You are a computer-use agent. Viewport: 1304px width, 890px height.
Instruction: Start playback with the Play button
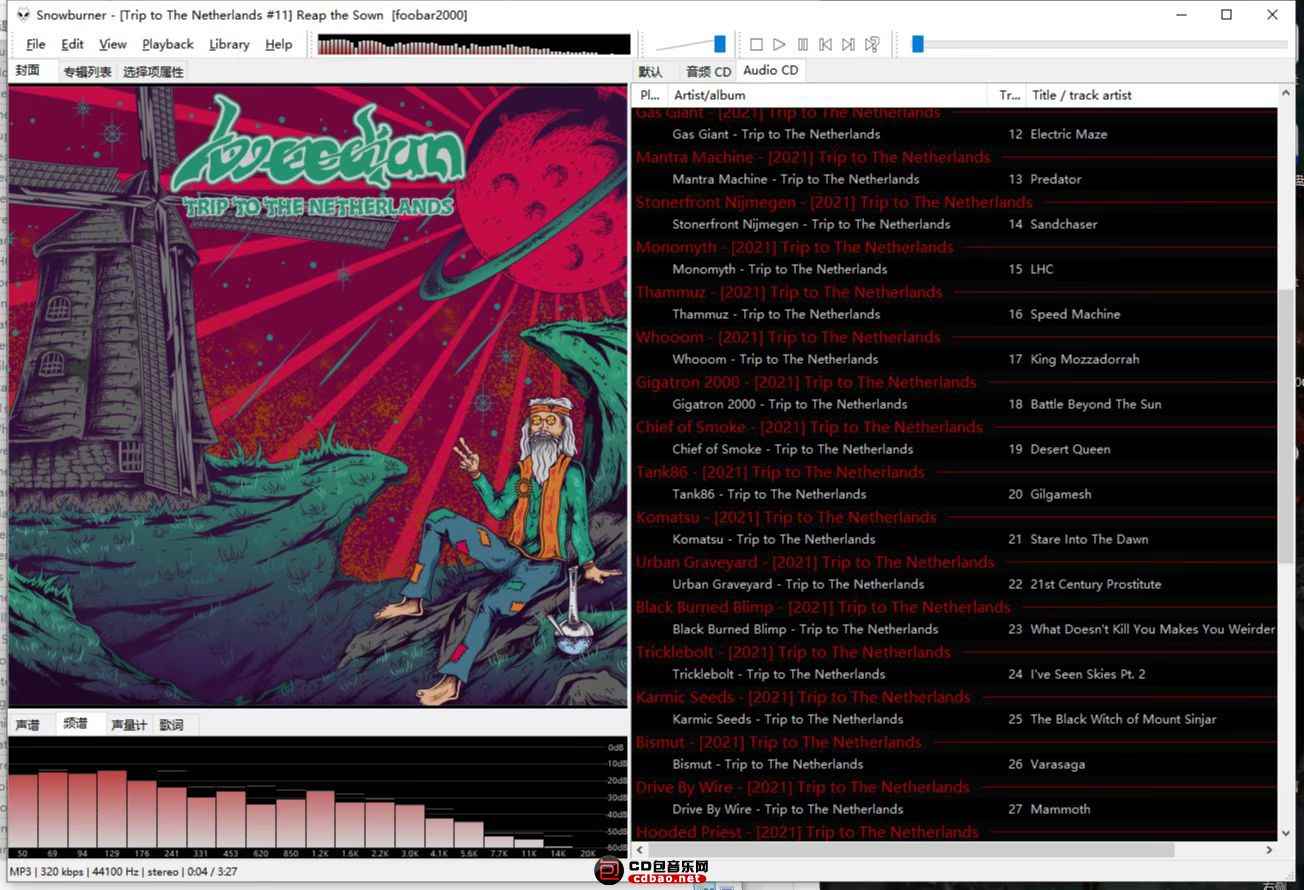point(779,44)
